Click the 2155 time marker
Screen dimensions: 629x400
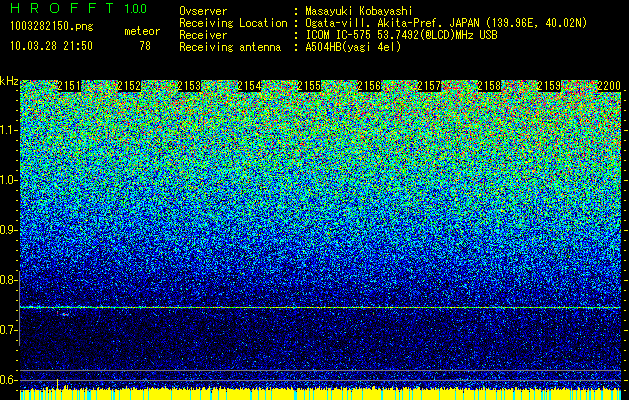pos(309,86)
